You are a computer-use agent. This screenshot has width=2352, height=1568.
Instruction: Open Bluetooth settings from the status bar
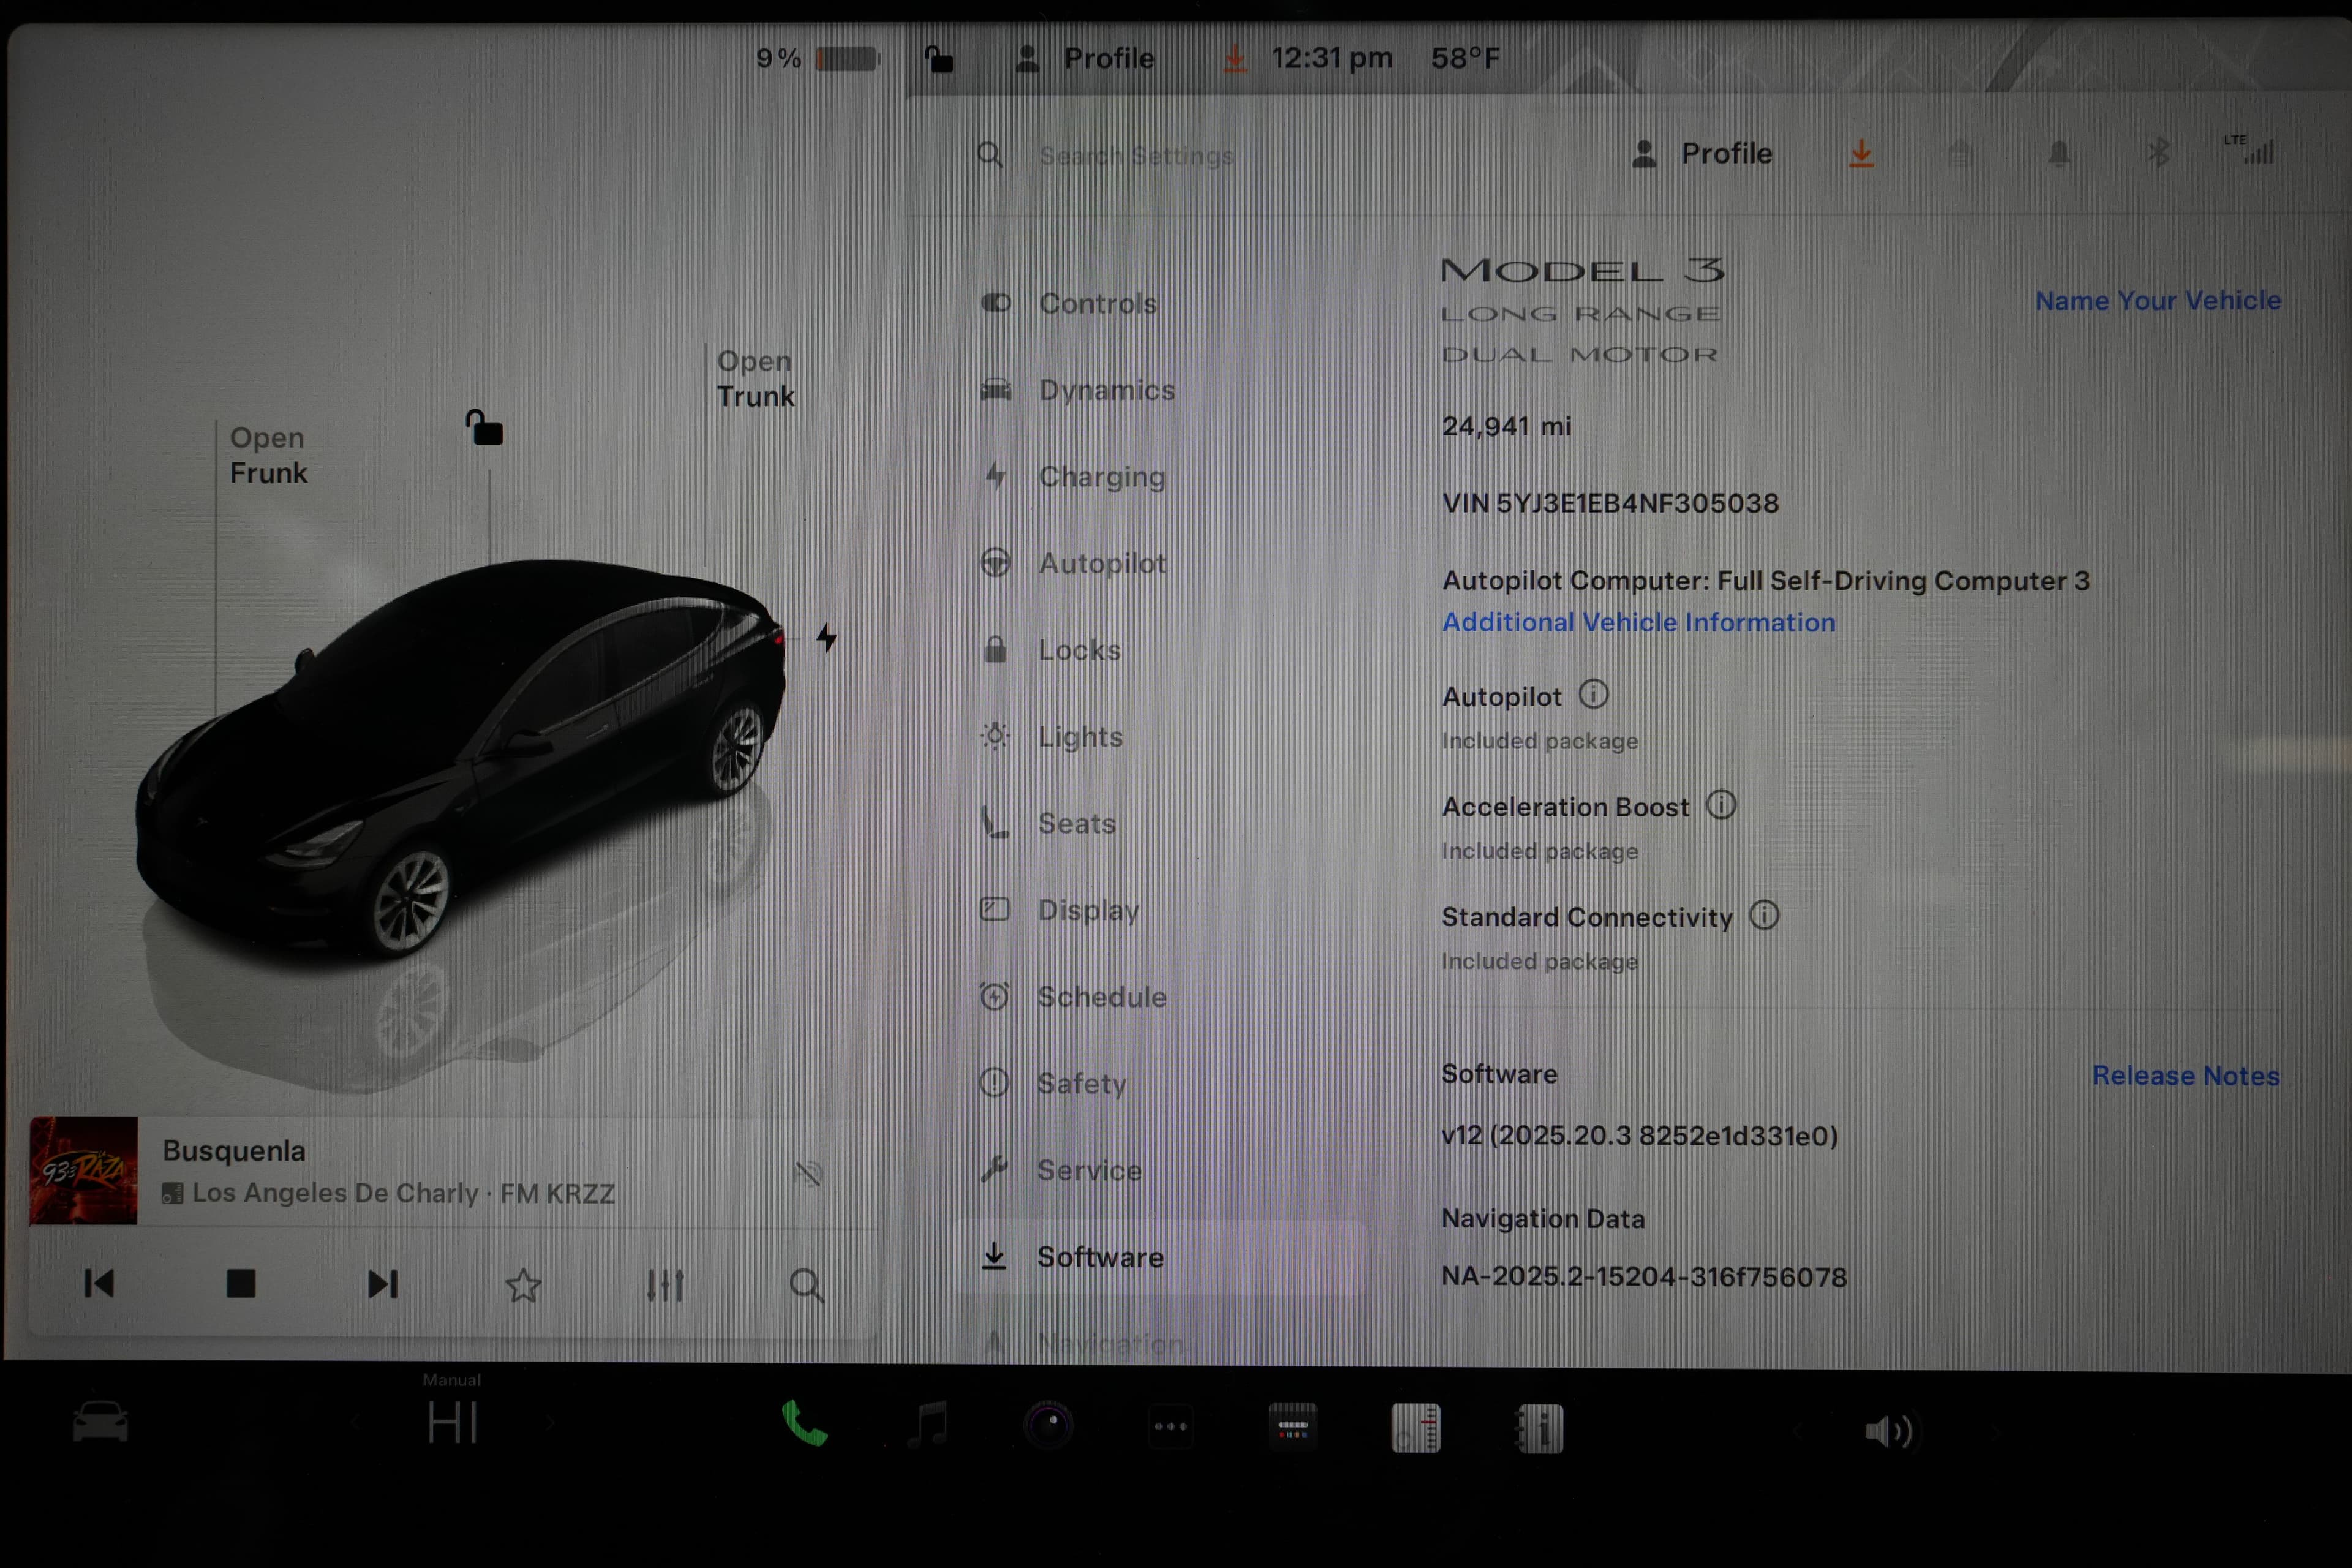tap(2160, 152)
